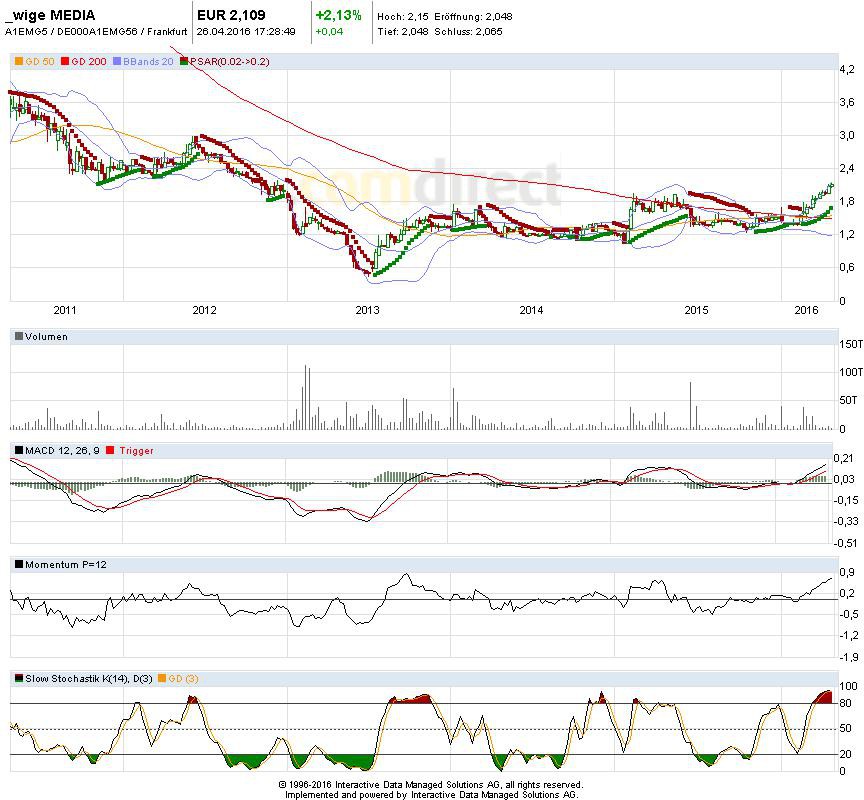Click the orange GD (3) legend square
Image resolution: width=864 pixels, height=800 pixels.
point(162,679)
